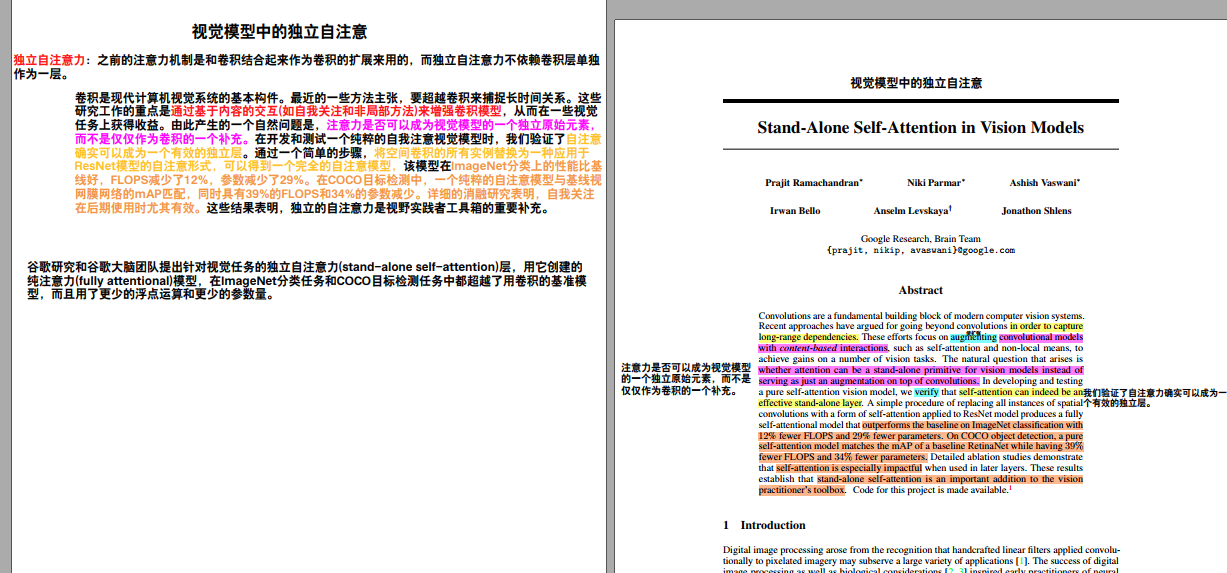Click the right margin annotation 我们验证了自注意力确实可以成为一

pyautogui.click(x=1155, y=392)
